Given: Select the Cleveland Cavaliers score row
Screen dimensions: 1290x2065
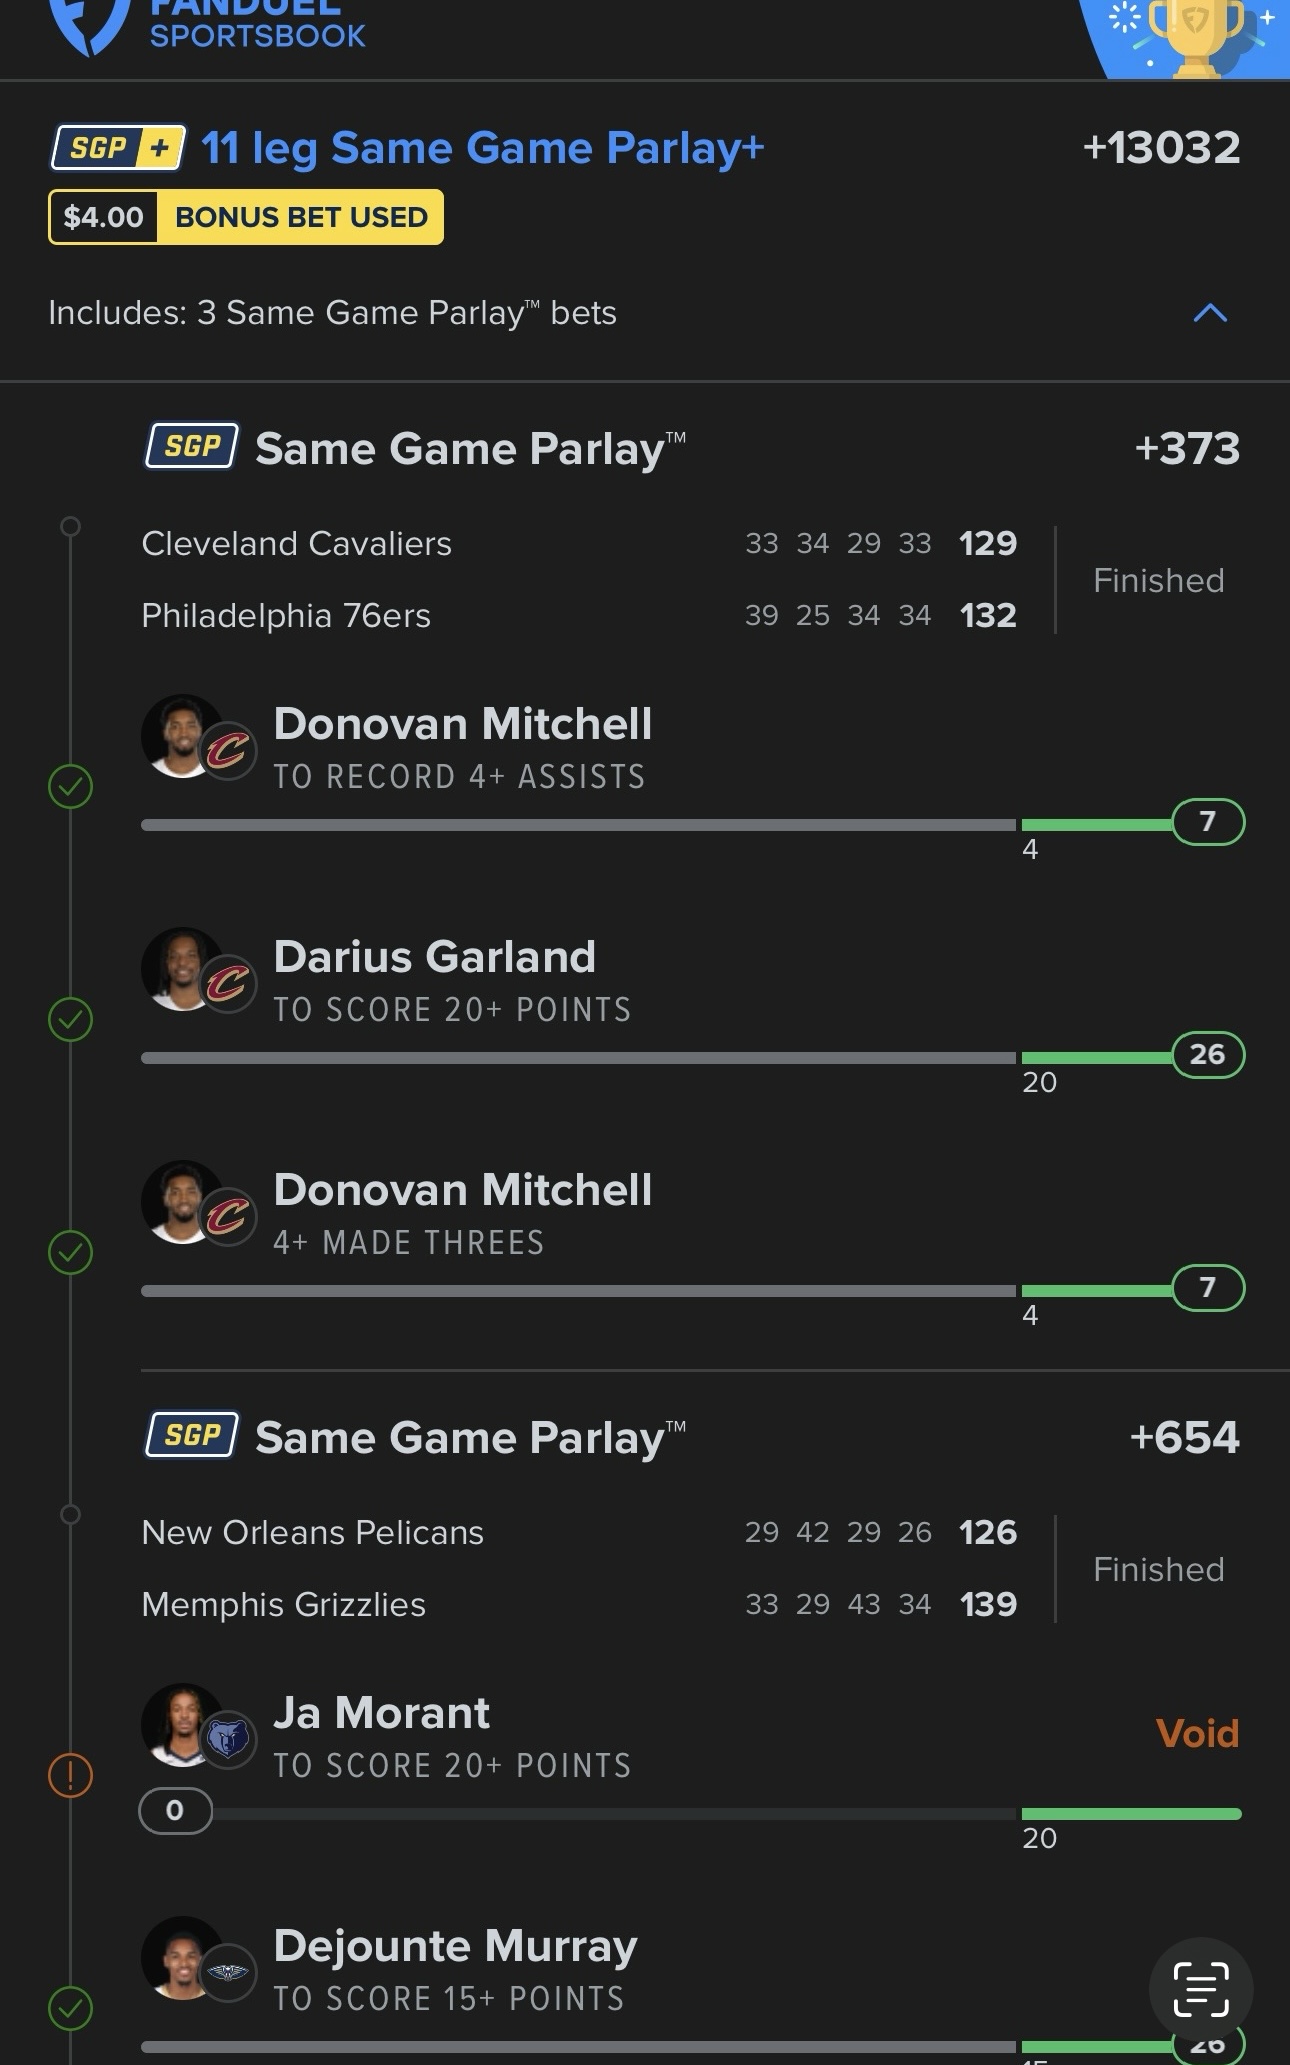Looking at the screenshot, I should coord(579,543).
